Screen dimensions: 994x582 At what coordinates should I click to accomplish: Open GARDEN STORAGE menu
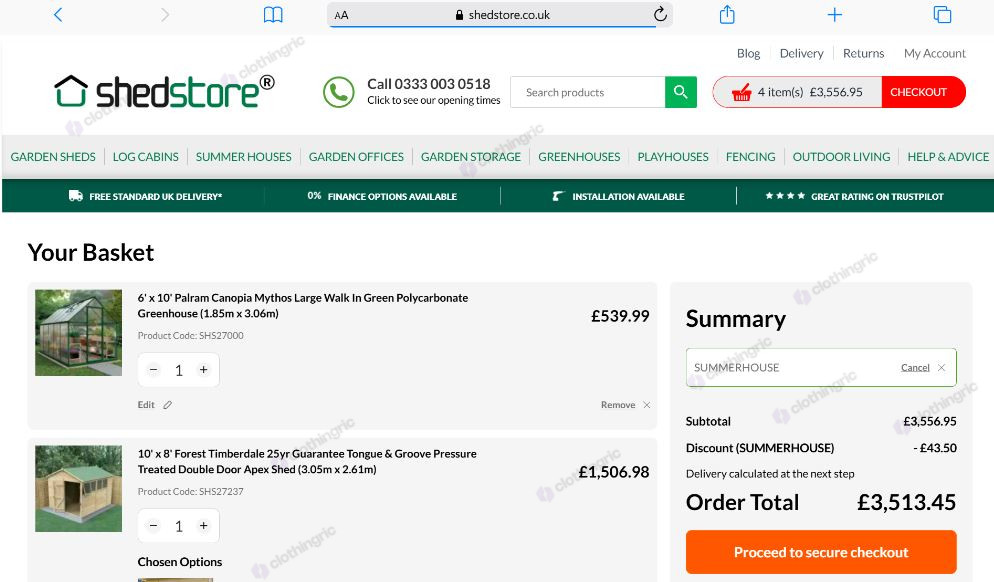tap(471, 157)
